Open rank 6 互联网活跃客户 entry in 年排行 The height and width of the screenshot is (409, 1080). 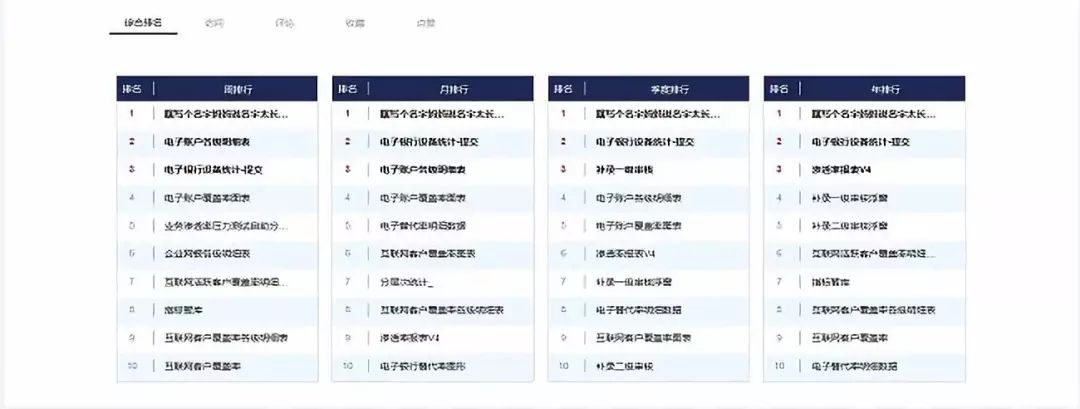click(x=874, y=253)
